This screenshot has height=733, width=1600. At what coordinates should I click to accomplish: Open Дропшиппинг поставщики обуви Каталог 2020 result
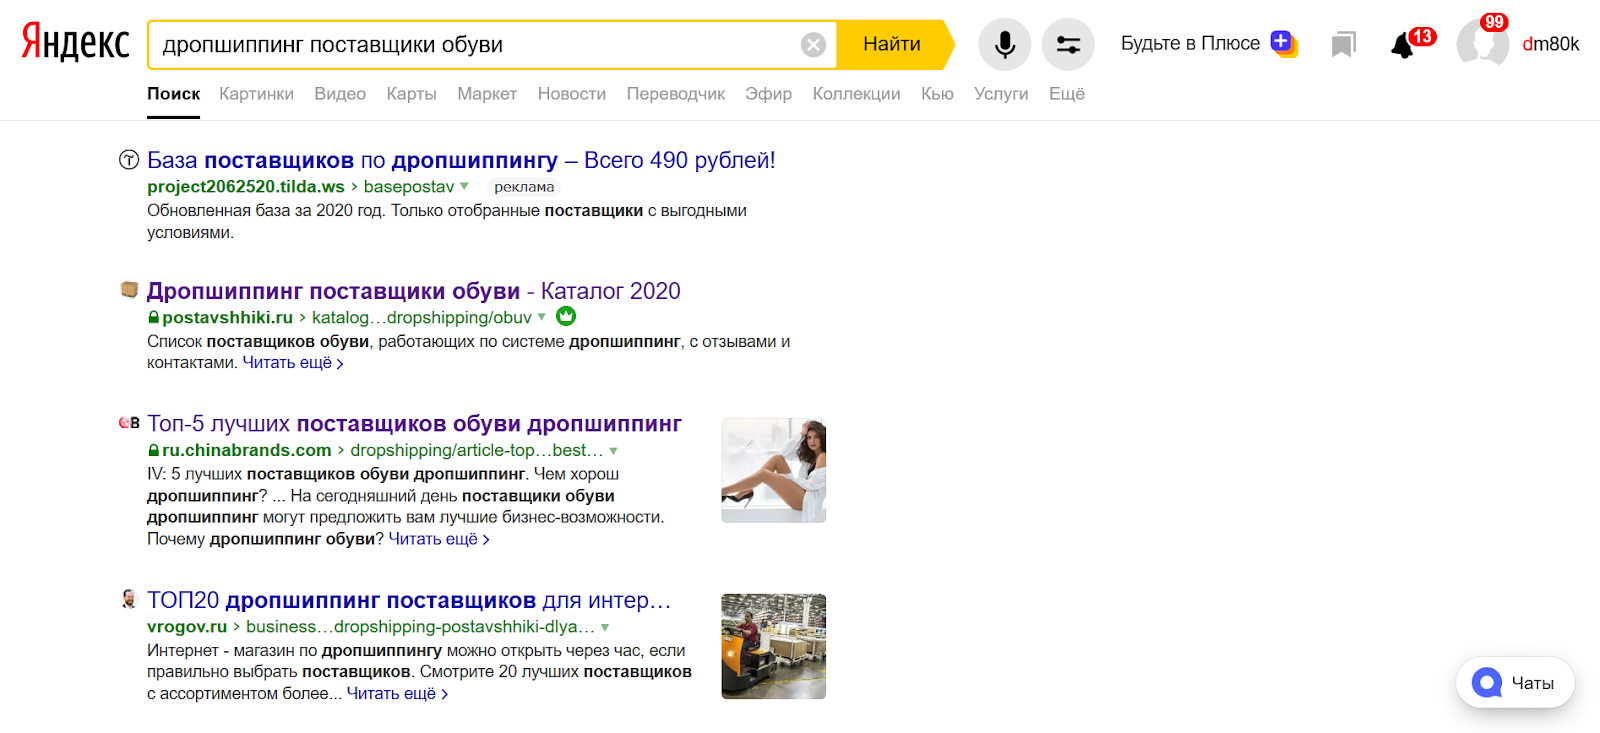[x=414, y=291]
